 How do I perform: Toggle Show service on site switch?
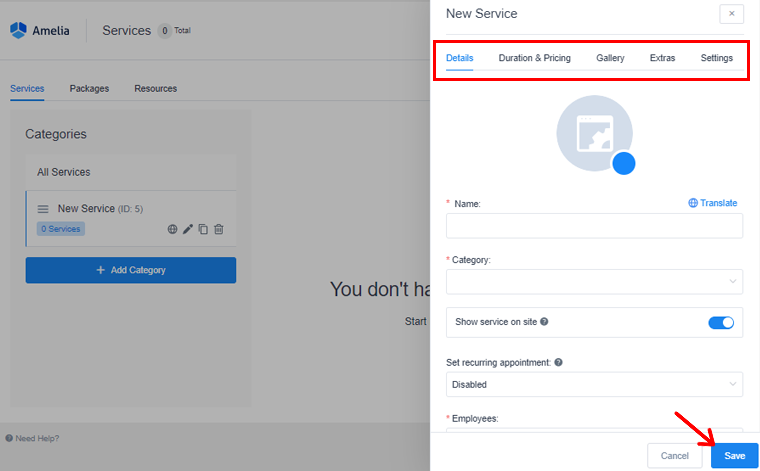point(721,322)
